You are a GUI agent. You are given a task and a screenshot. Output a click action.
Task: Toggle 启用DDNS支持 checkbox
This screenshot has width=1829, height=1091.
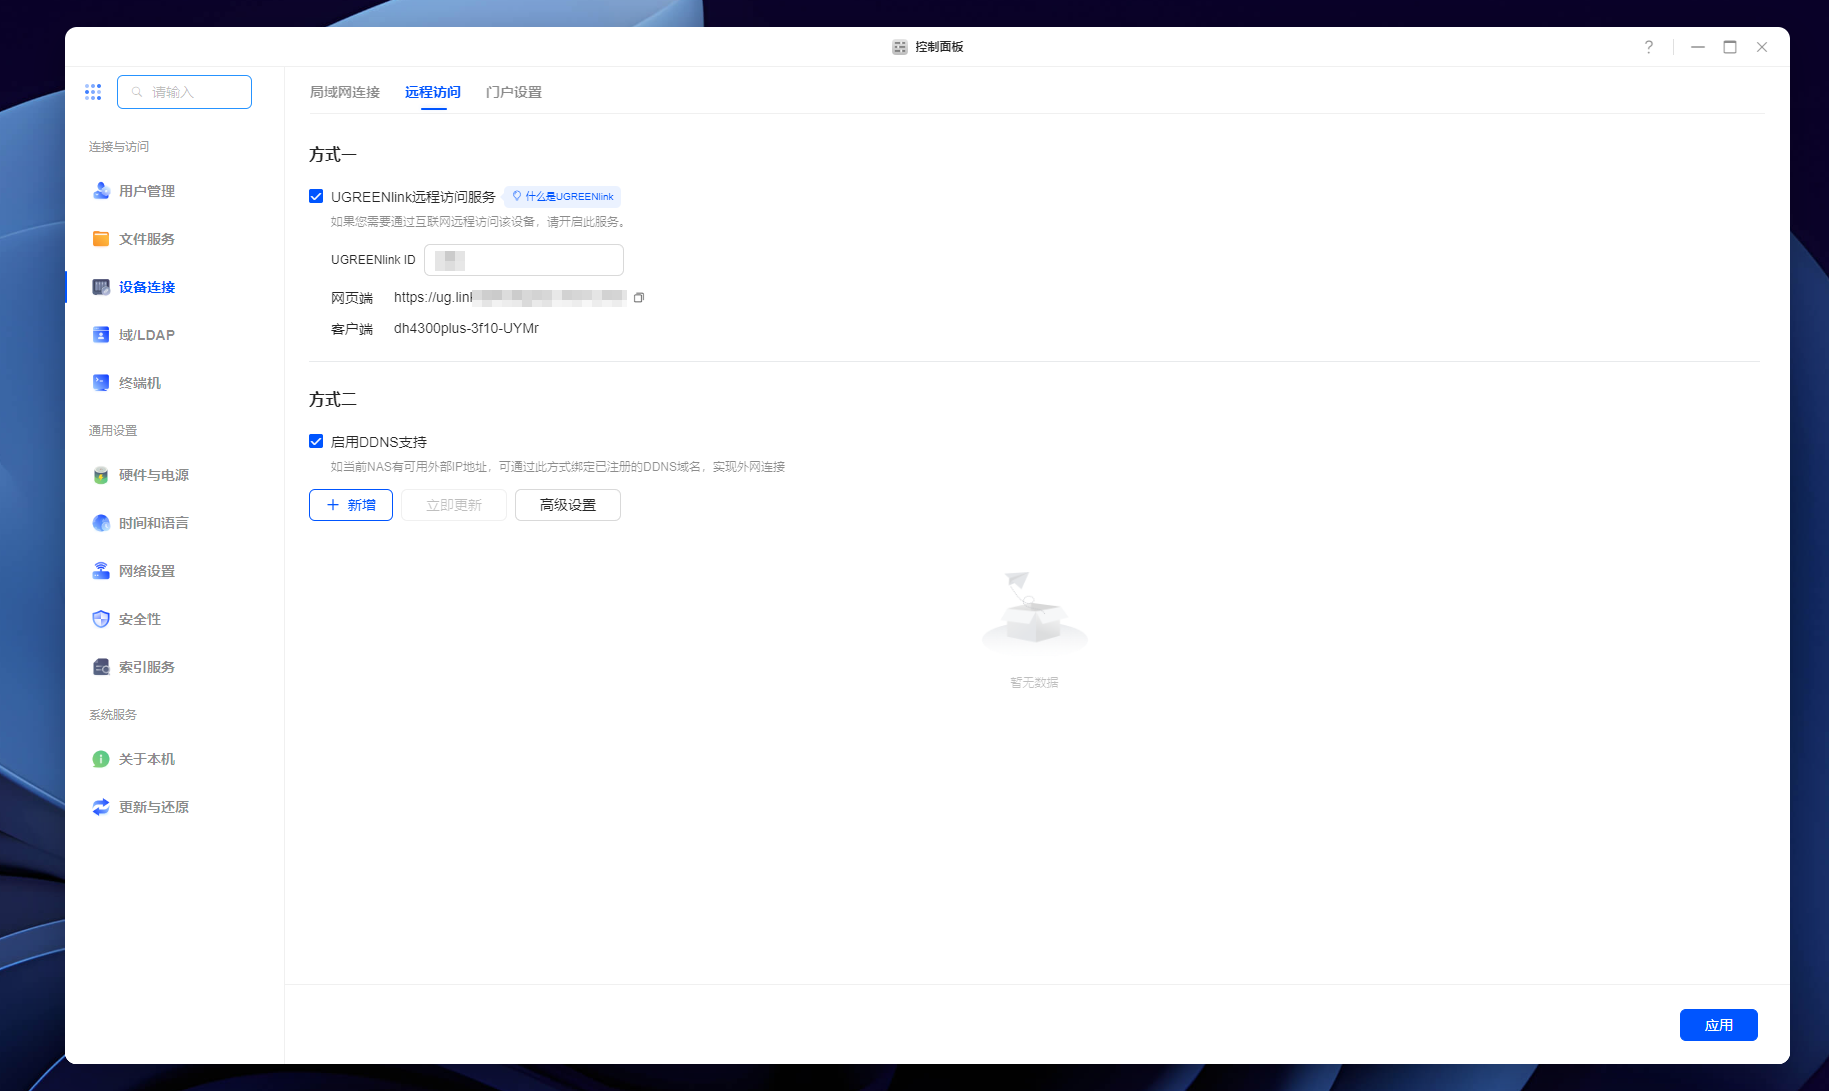coord(316,441)
